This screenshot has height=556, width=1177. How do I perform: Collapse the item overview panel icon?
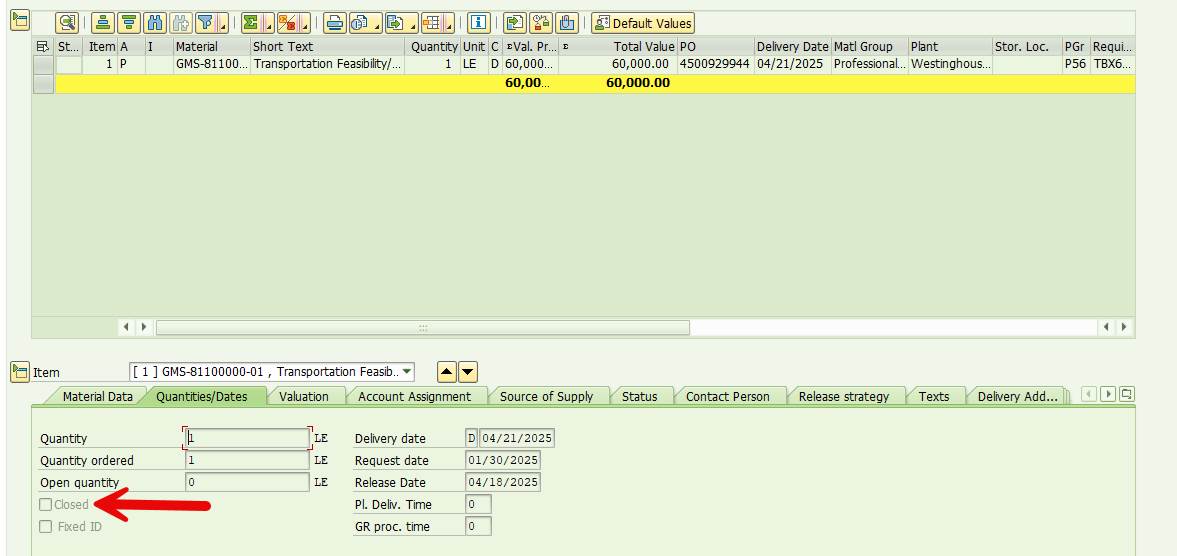click(20, 21)
